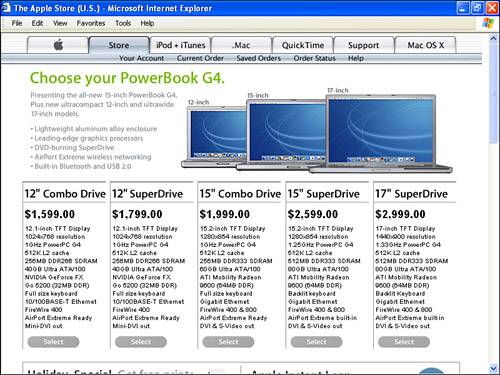The width and height of the screenshot is (500, 375).
Task: Click the Lightweight aluminum alloy enclosure bullet
Action: click(x=94, y=129)
